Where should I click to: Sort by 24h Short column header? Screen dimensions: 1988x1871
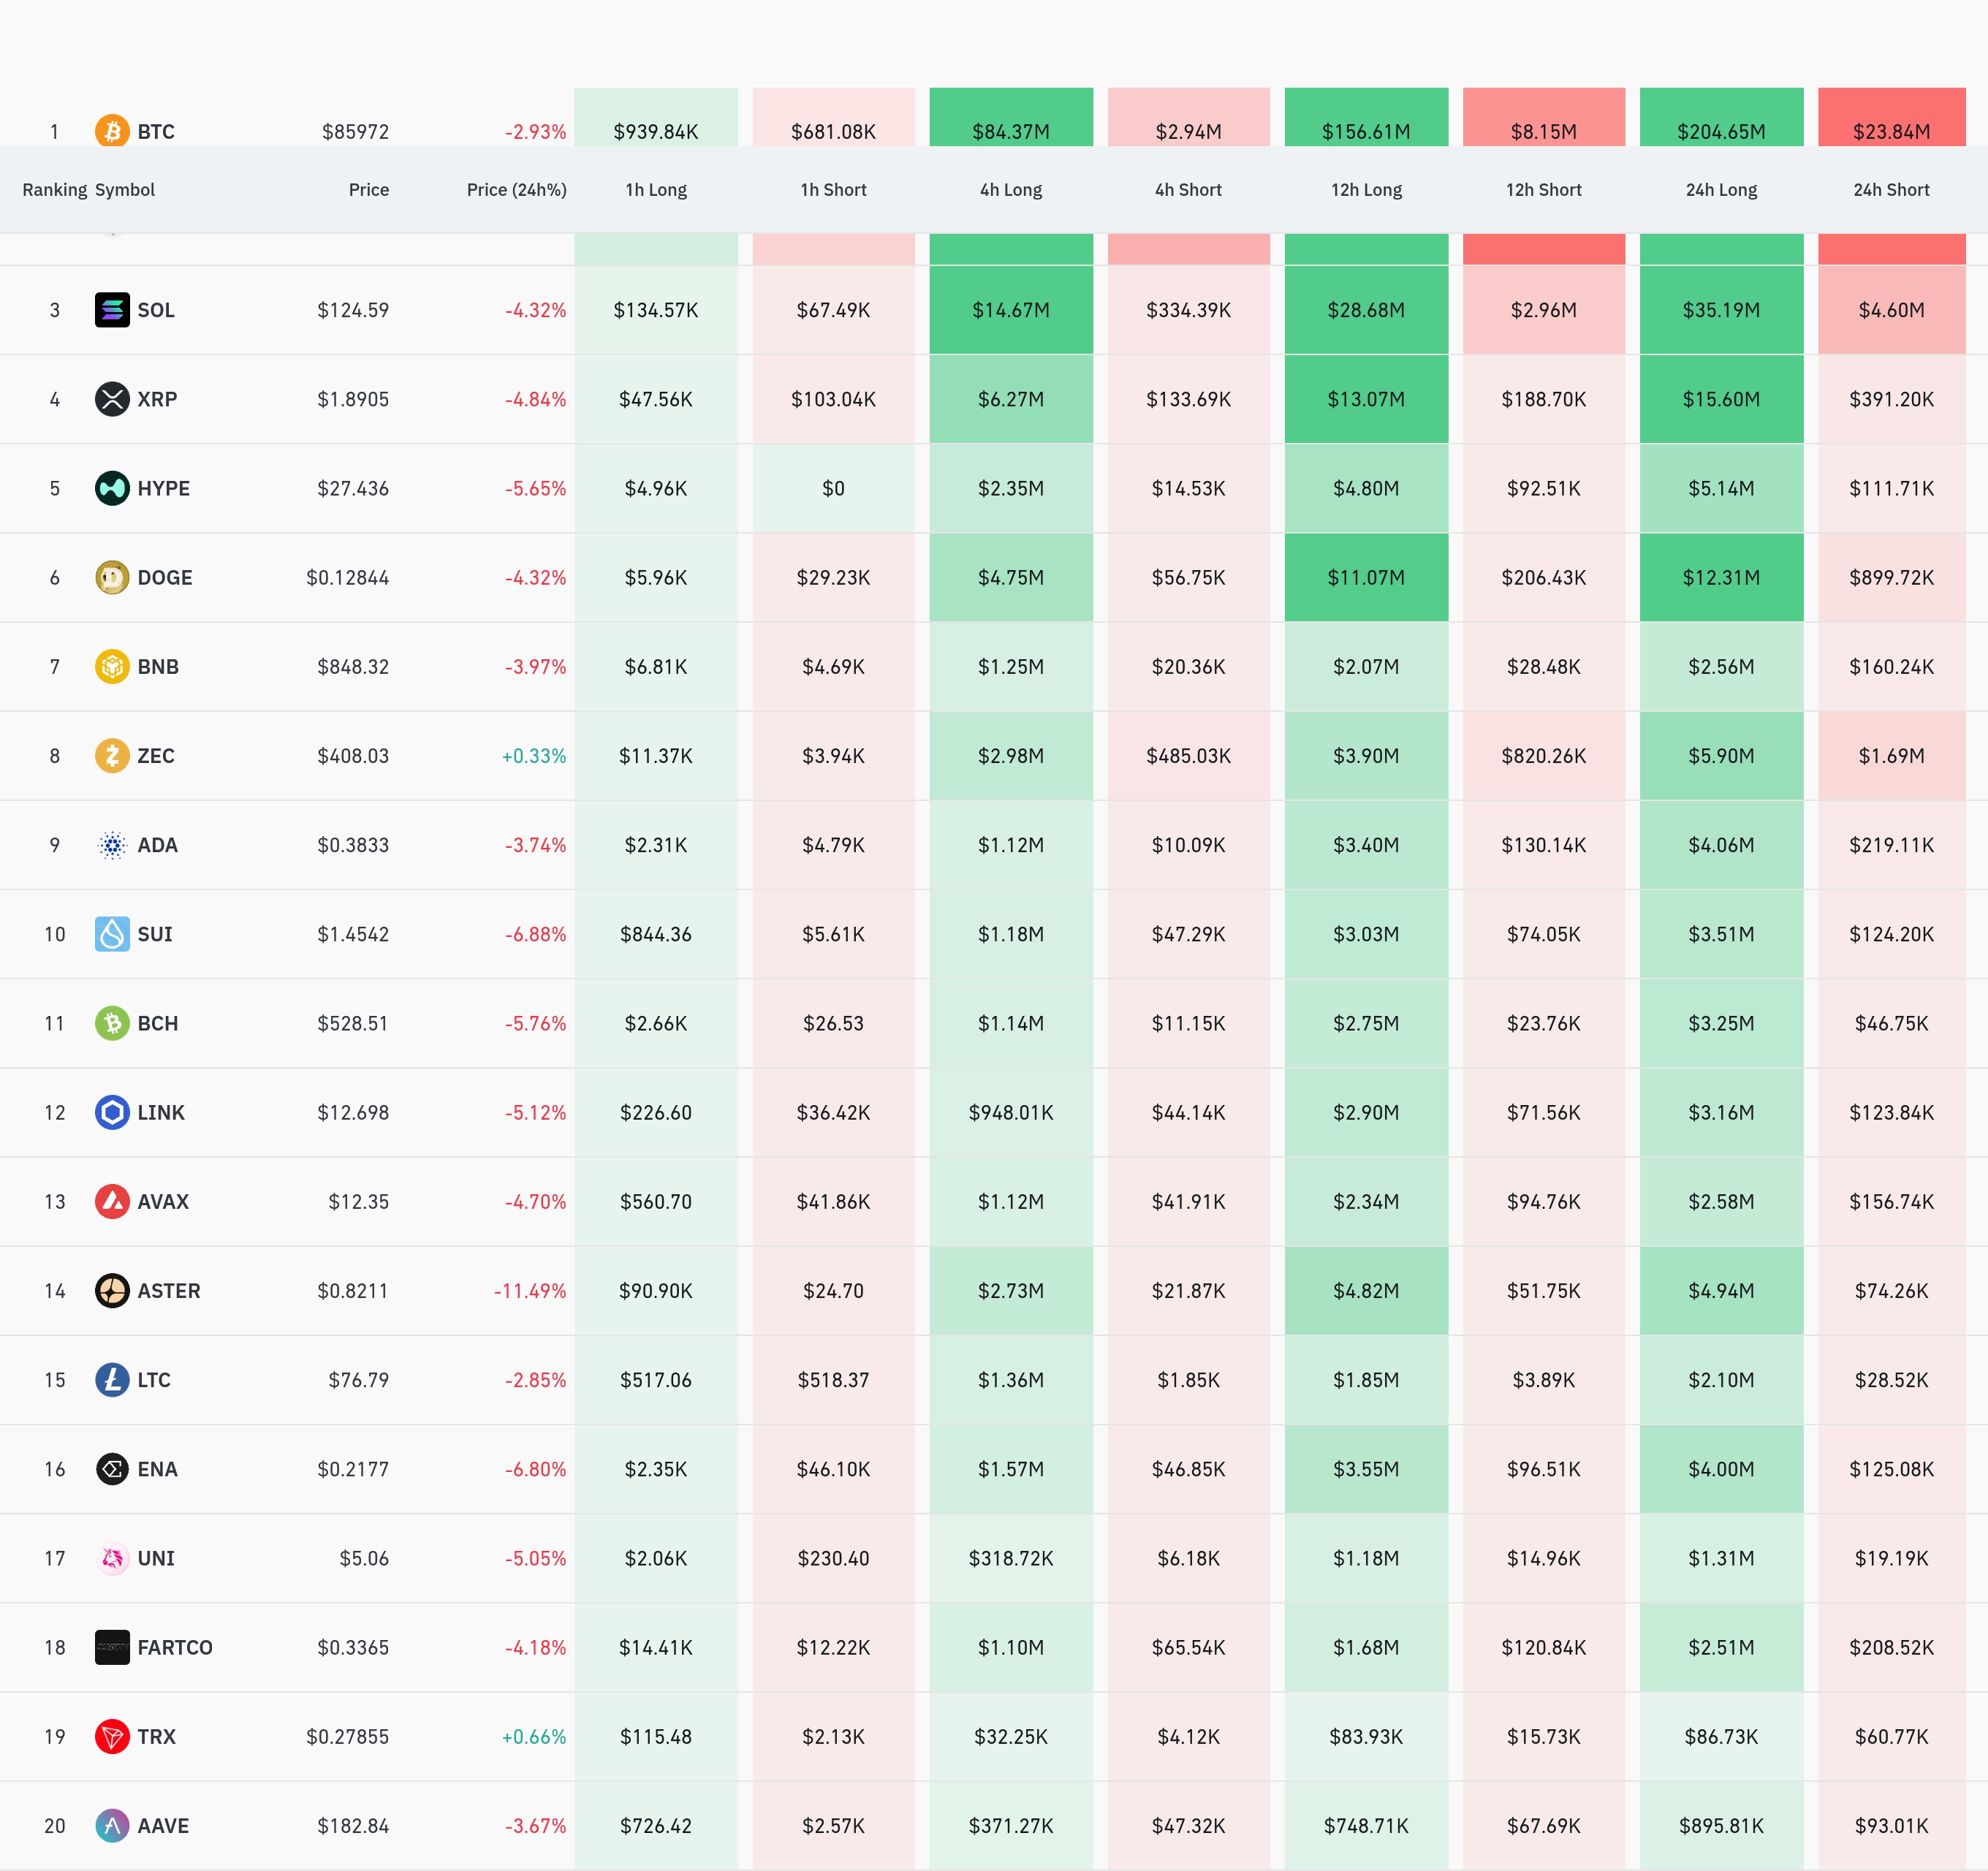coord(1891,190)
